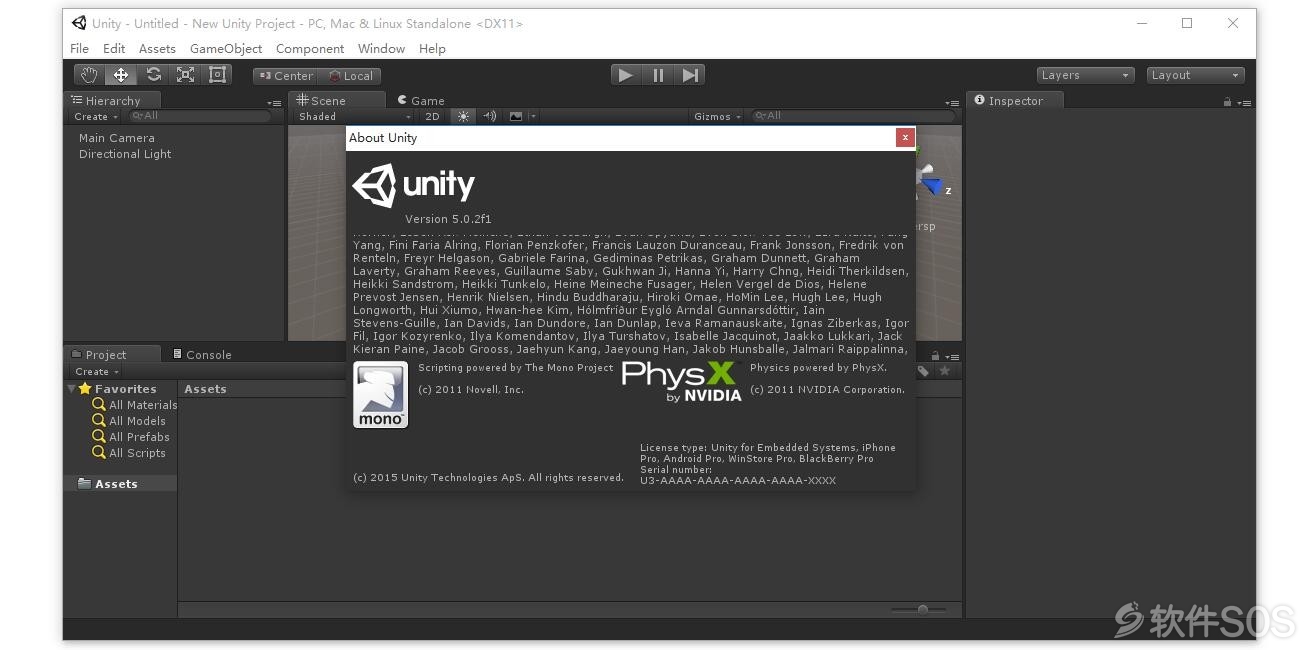
Task: Open the File menu
Action: tap(80, 49)
